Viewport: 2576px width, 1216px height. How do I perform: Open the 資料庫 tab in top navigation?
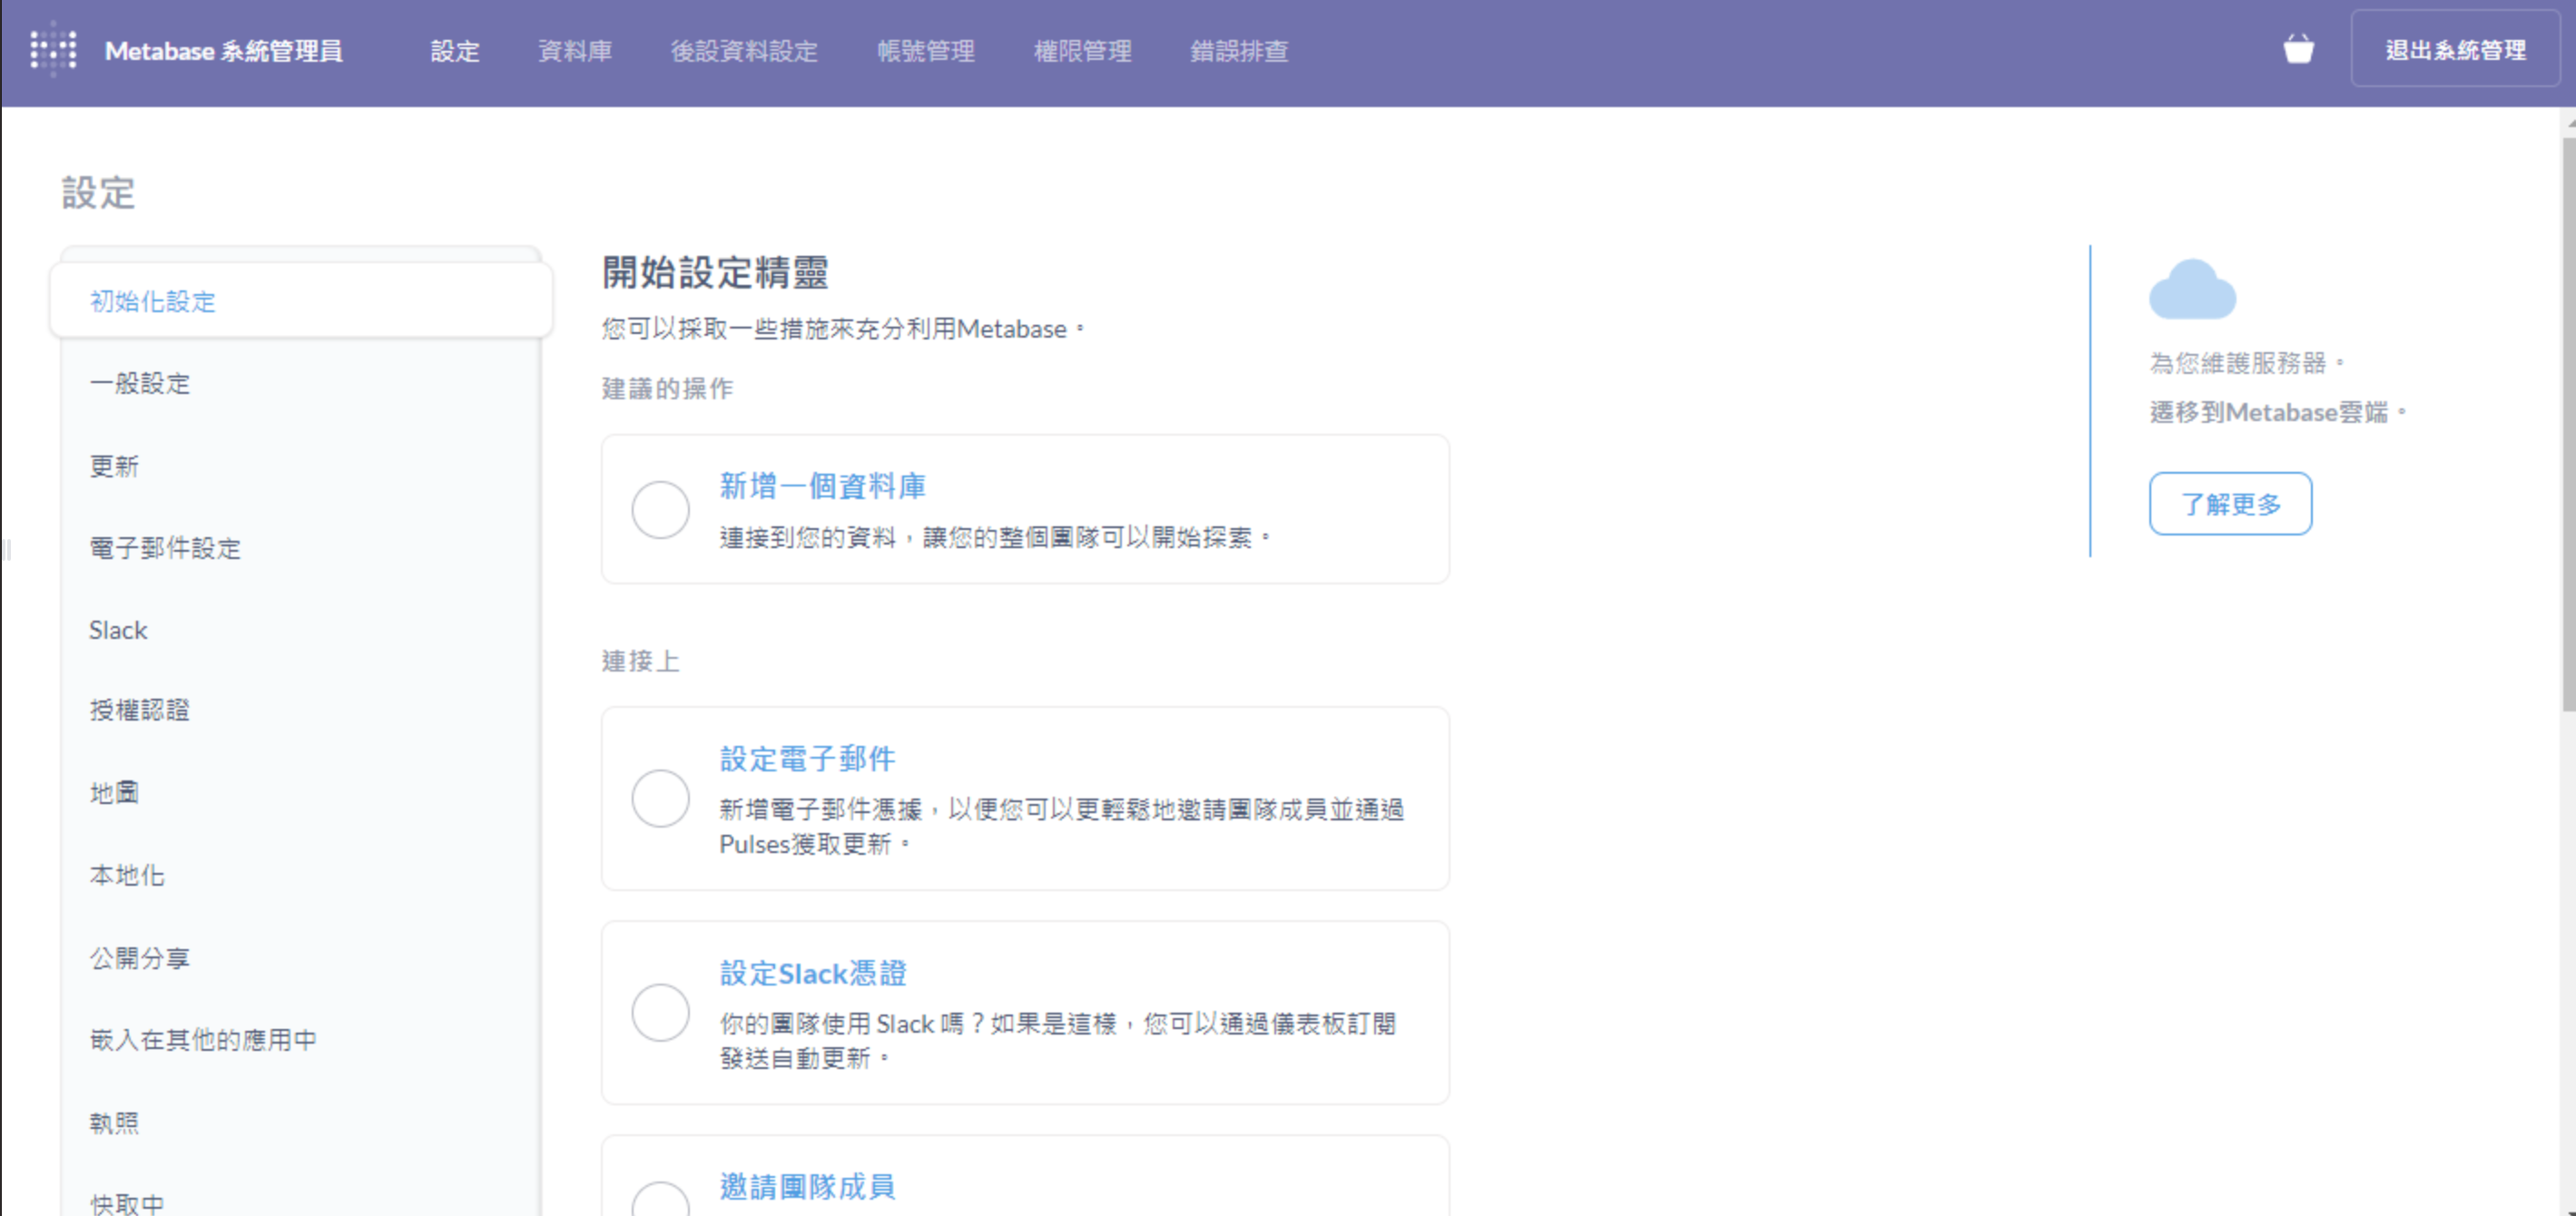point(575,51)
